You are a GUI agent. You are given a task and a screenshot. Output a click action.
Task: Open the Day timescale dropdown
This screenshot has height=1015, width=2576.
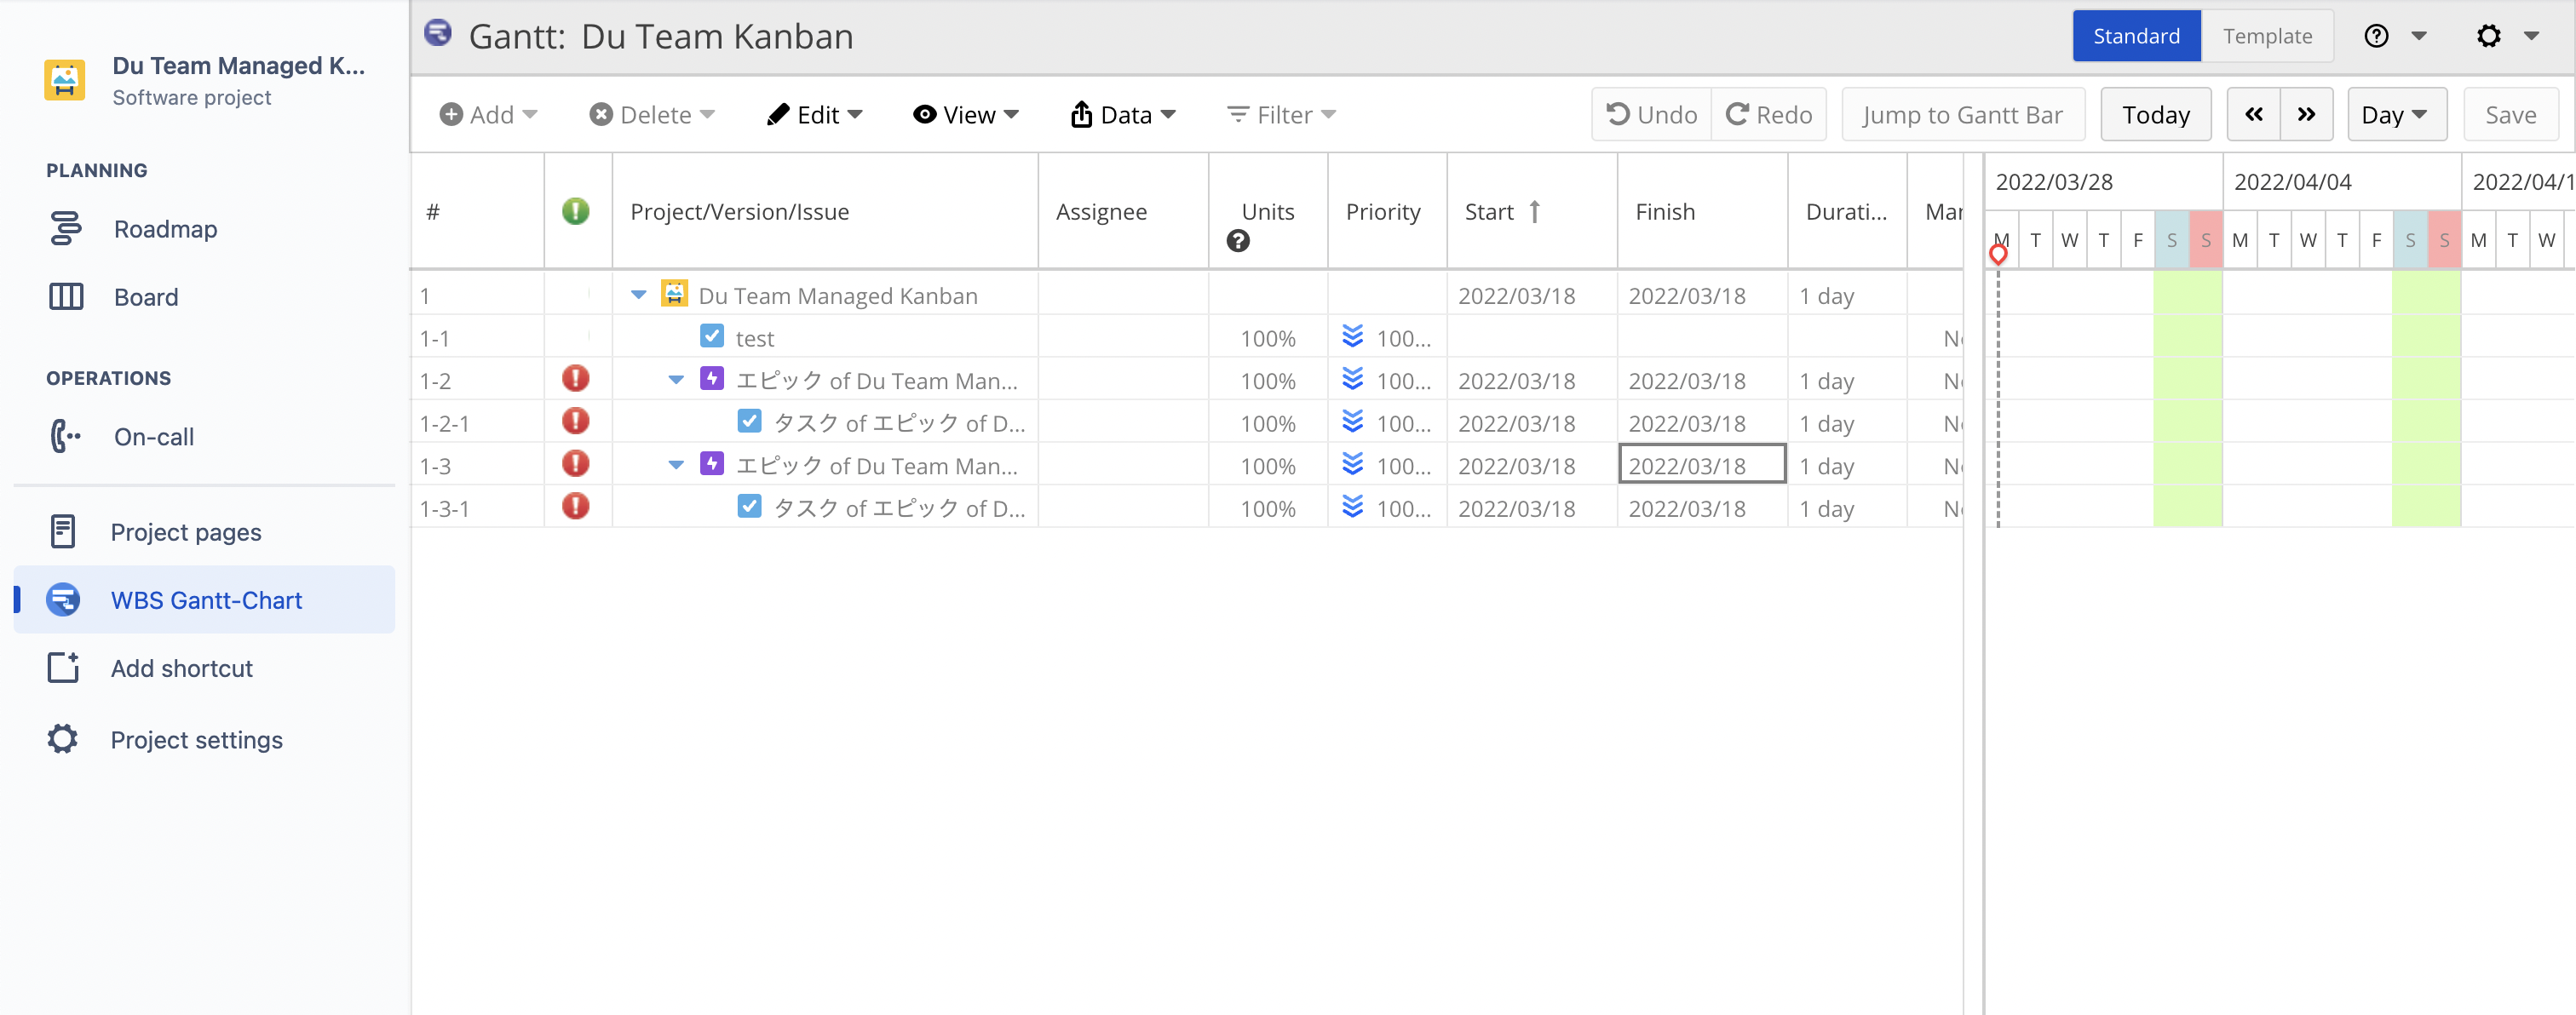click(x=2395, y=115)
